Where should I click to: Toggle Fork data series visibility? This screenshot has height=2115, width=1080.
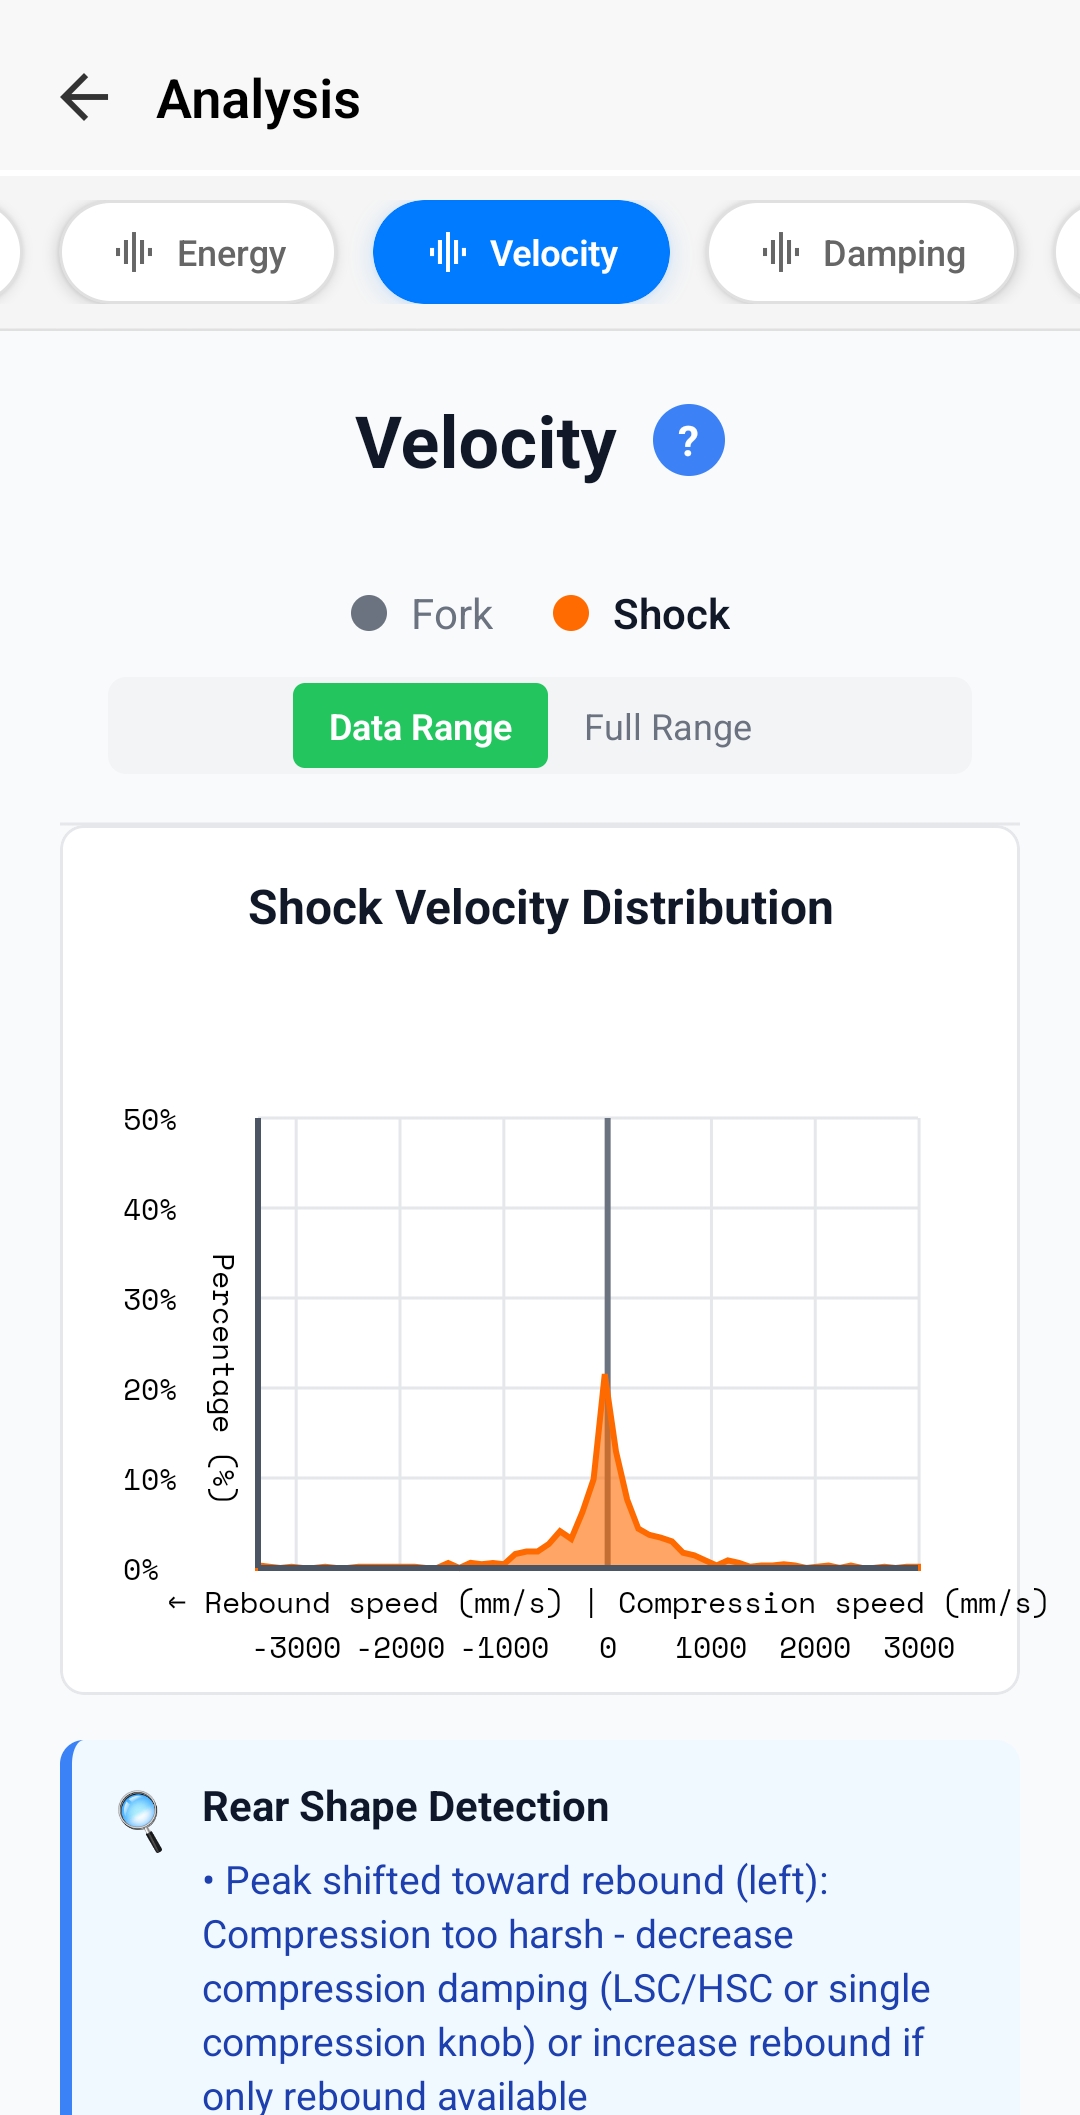(420, 614)
